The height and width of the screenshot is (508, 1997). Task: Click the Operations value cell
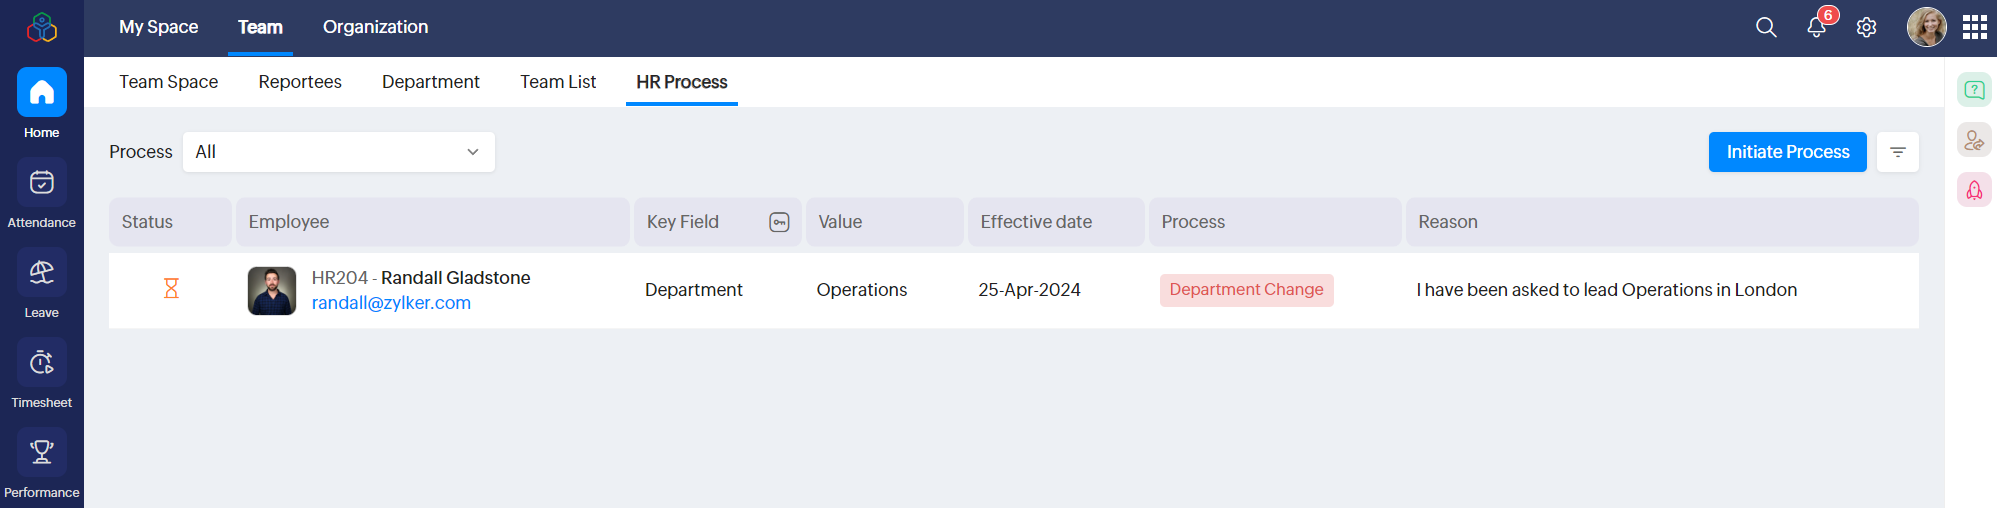click(x=862, y=290)
